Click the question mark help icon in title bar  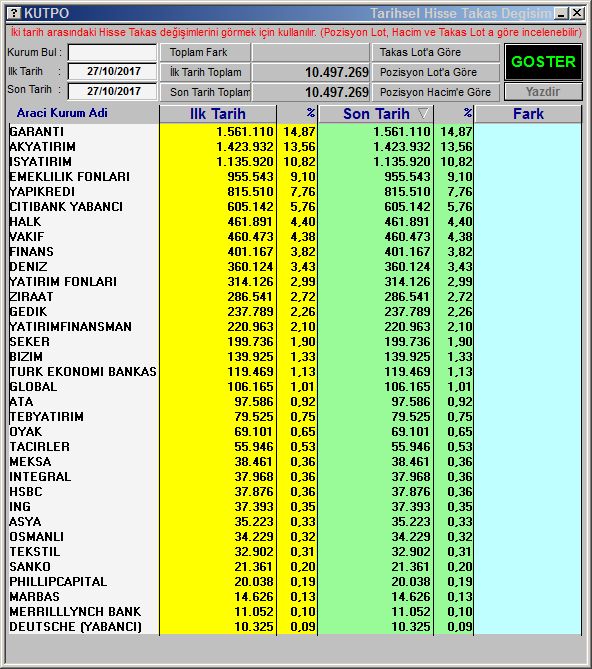(15, 13)
